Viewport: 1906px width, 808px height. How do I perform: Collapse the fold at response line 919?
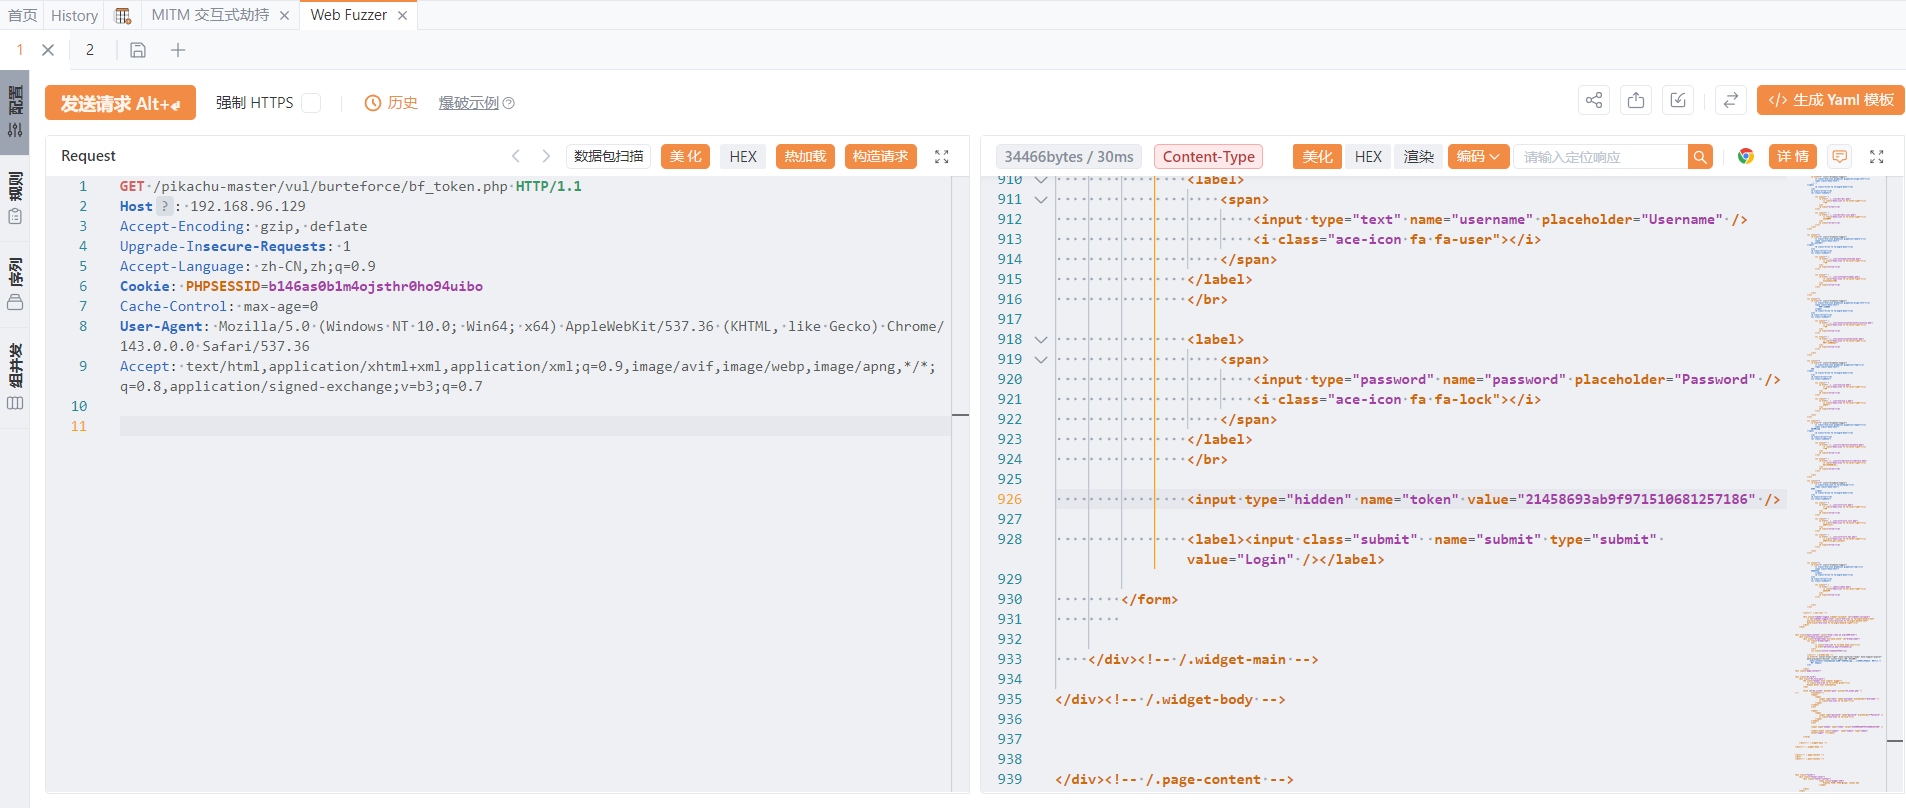pos(1041,359)
